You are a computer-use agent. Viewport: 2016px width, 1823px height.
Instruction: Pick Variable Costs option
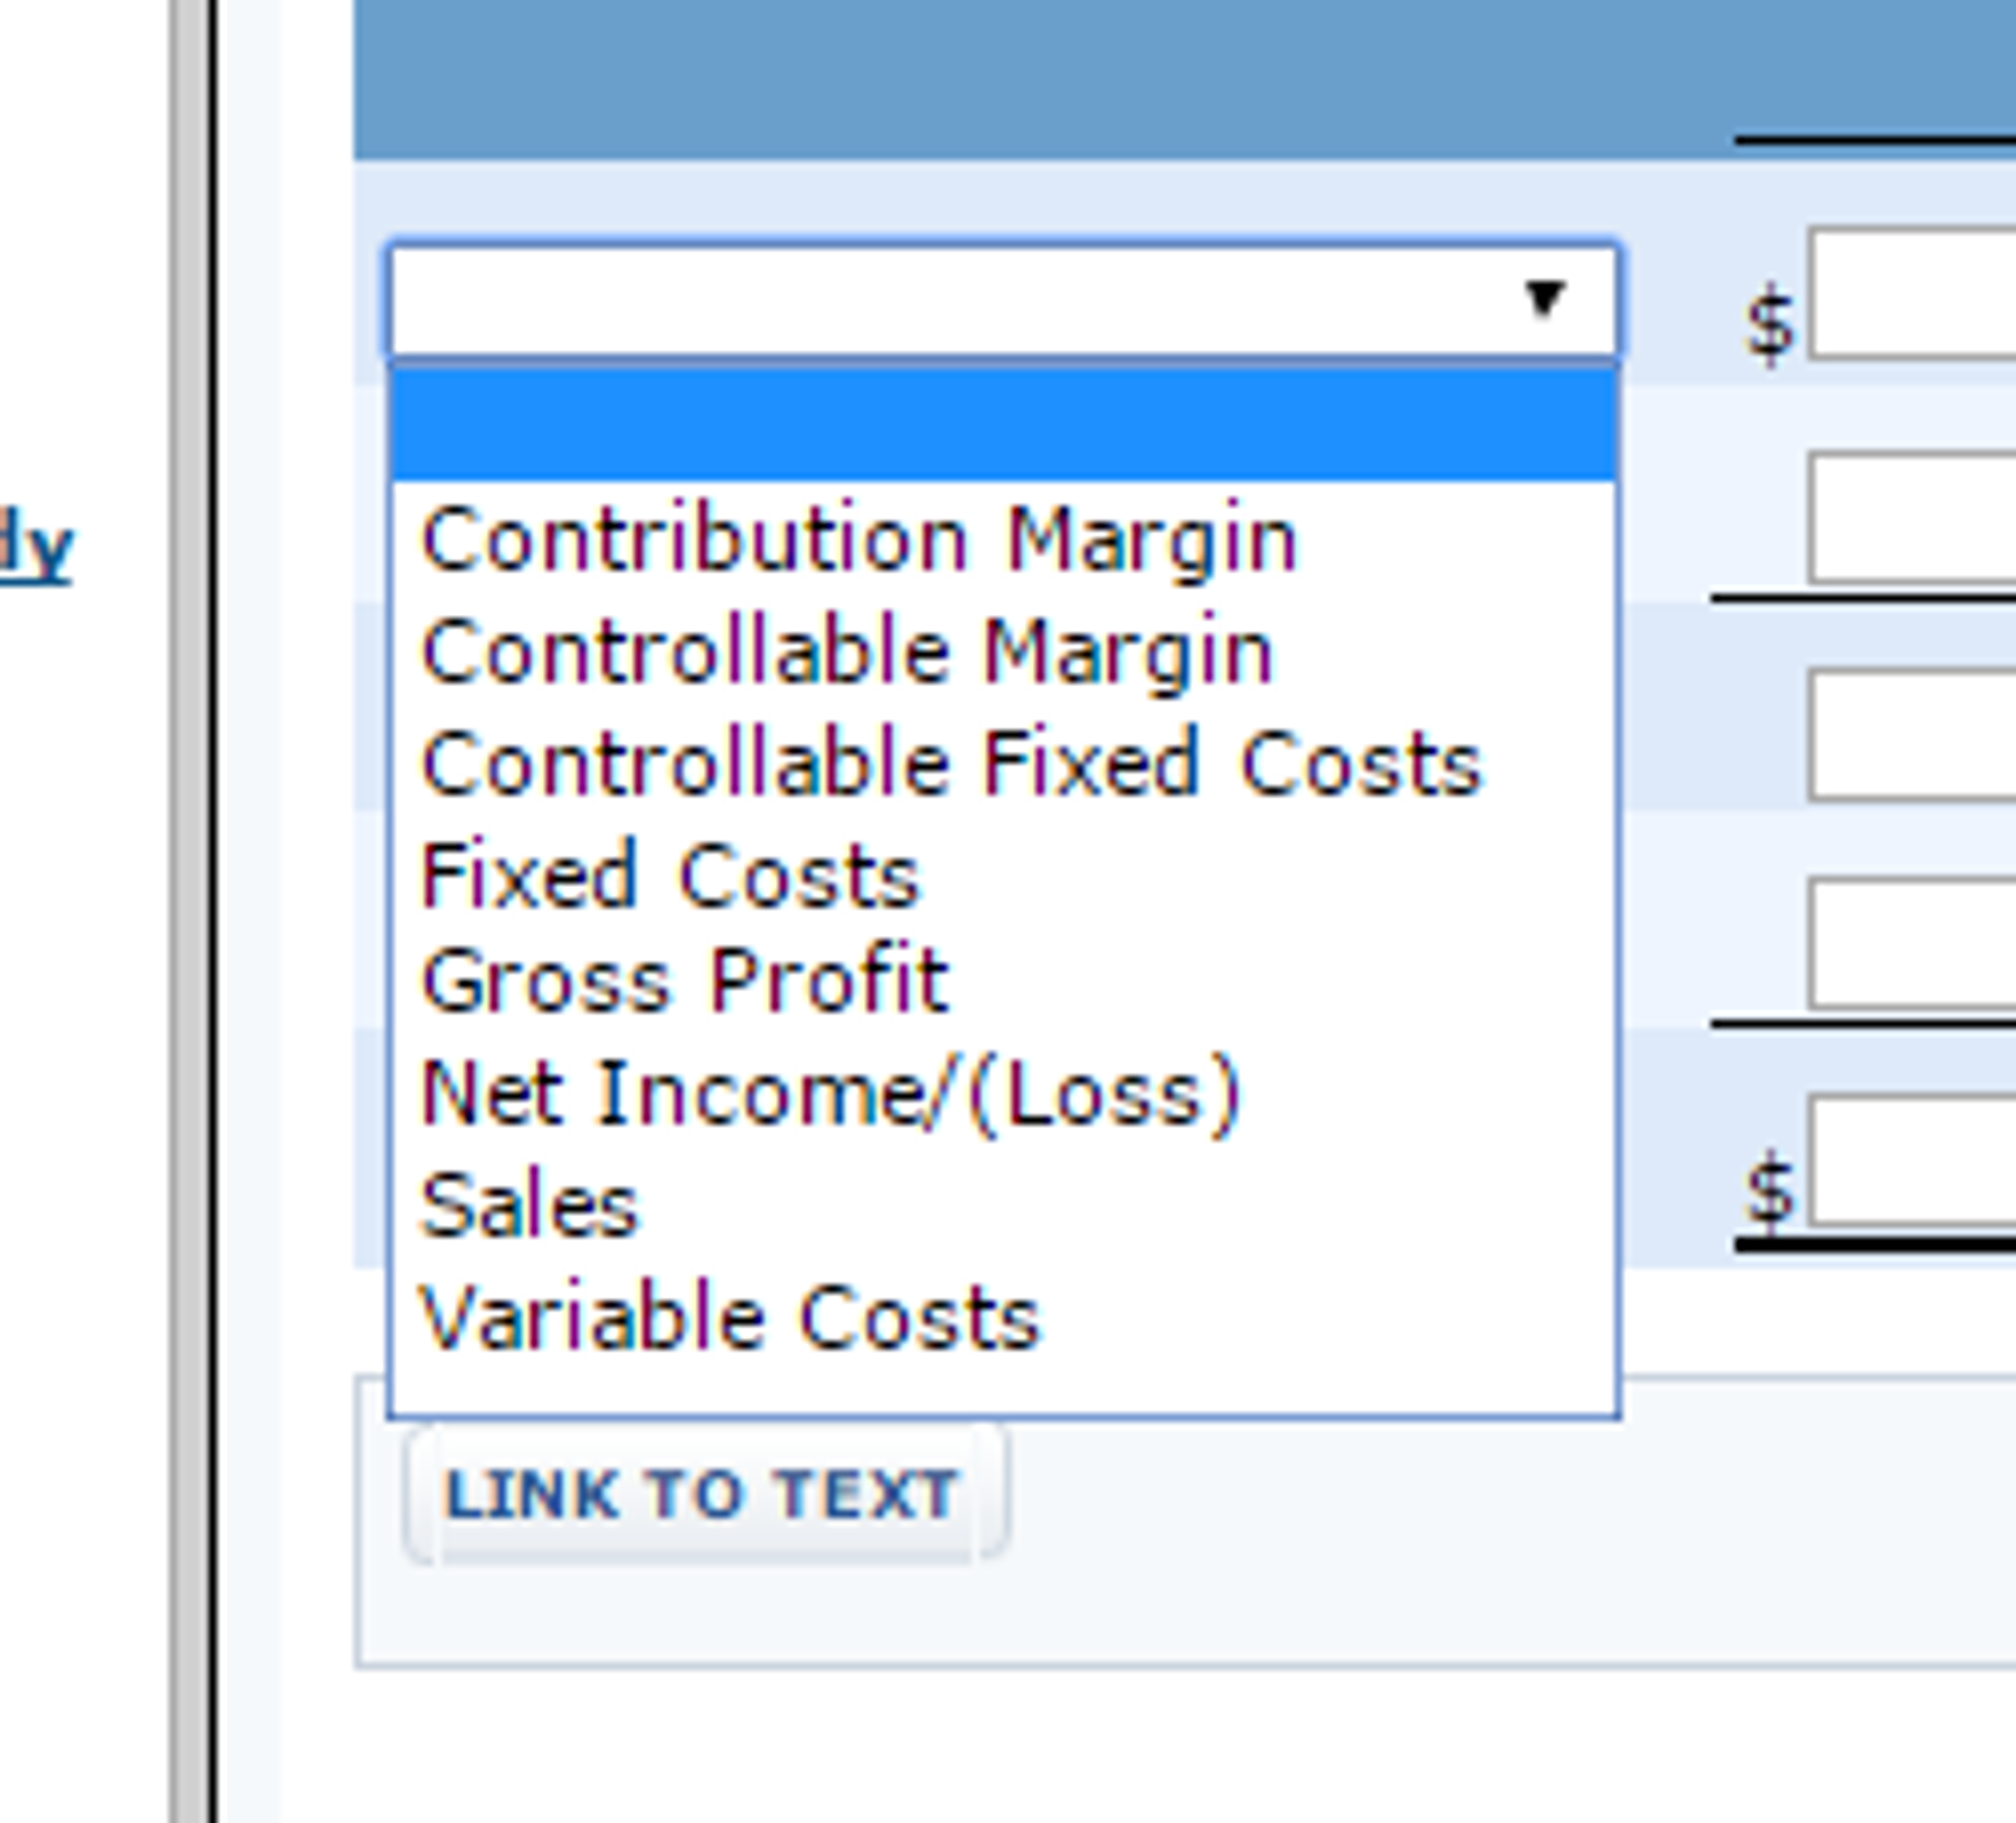(x=731, y=1318)
